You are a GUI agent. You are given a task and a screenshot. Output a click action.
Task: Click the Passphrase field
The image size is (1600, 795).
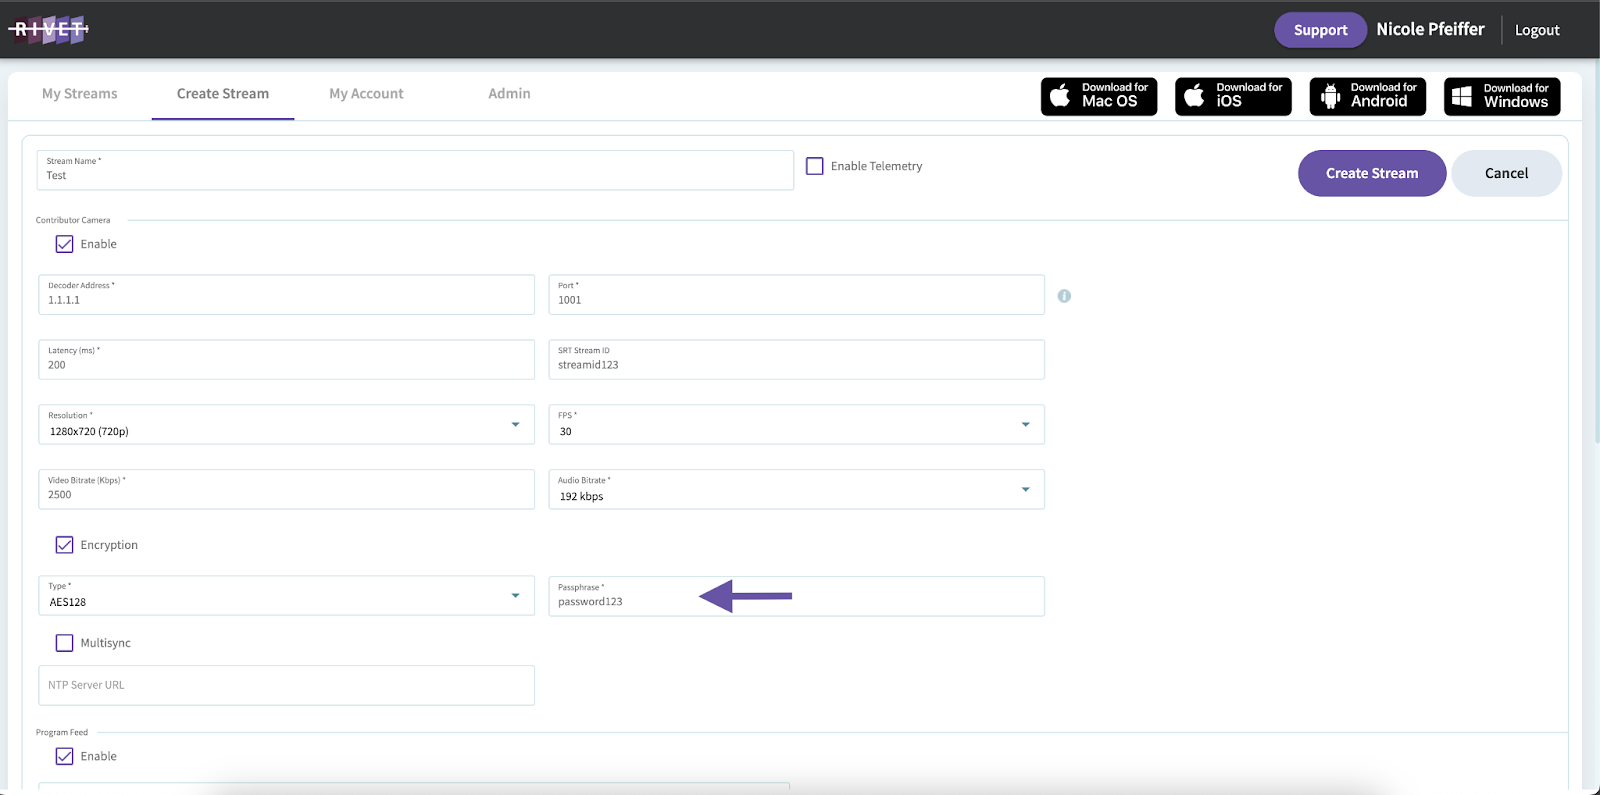point(796,596)
